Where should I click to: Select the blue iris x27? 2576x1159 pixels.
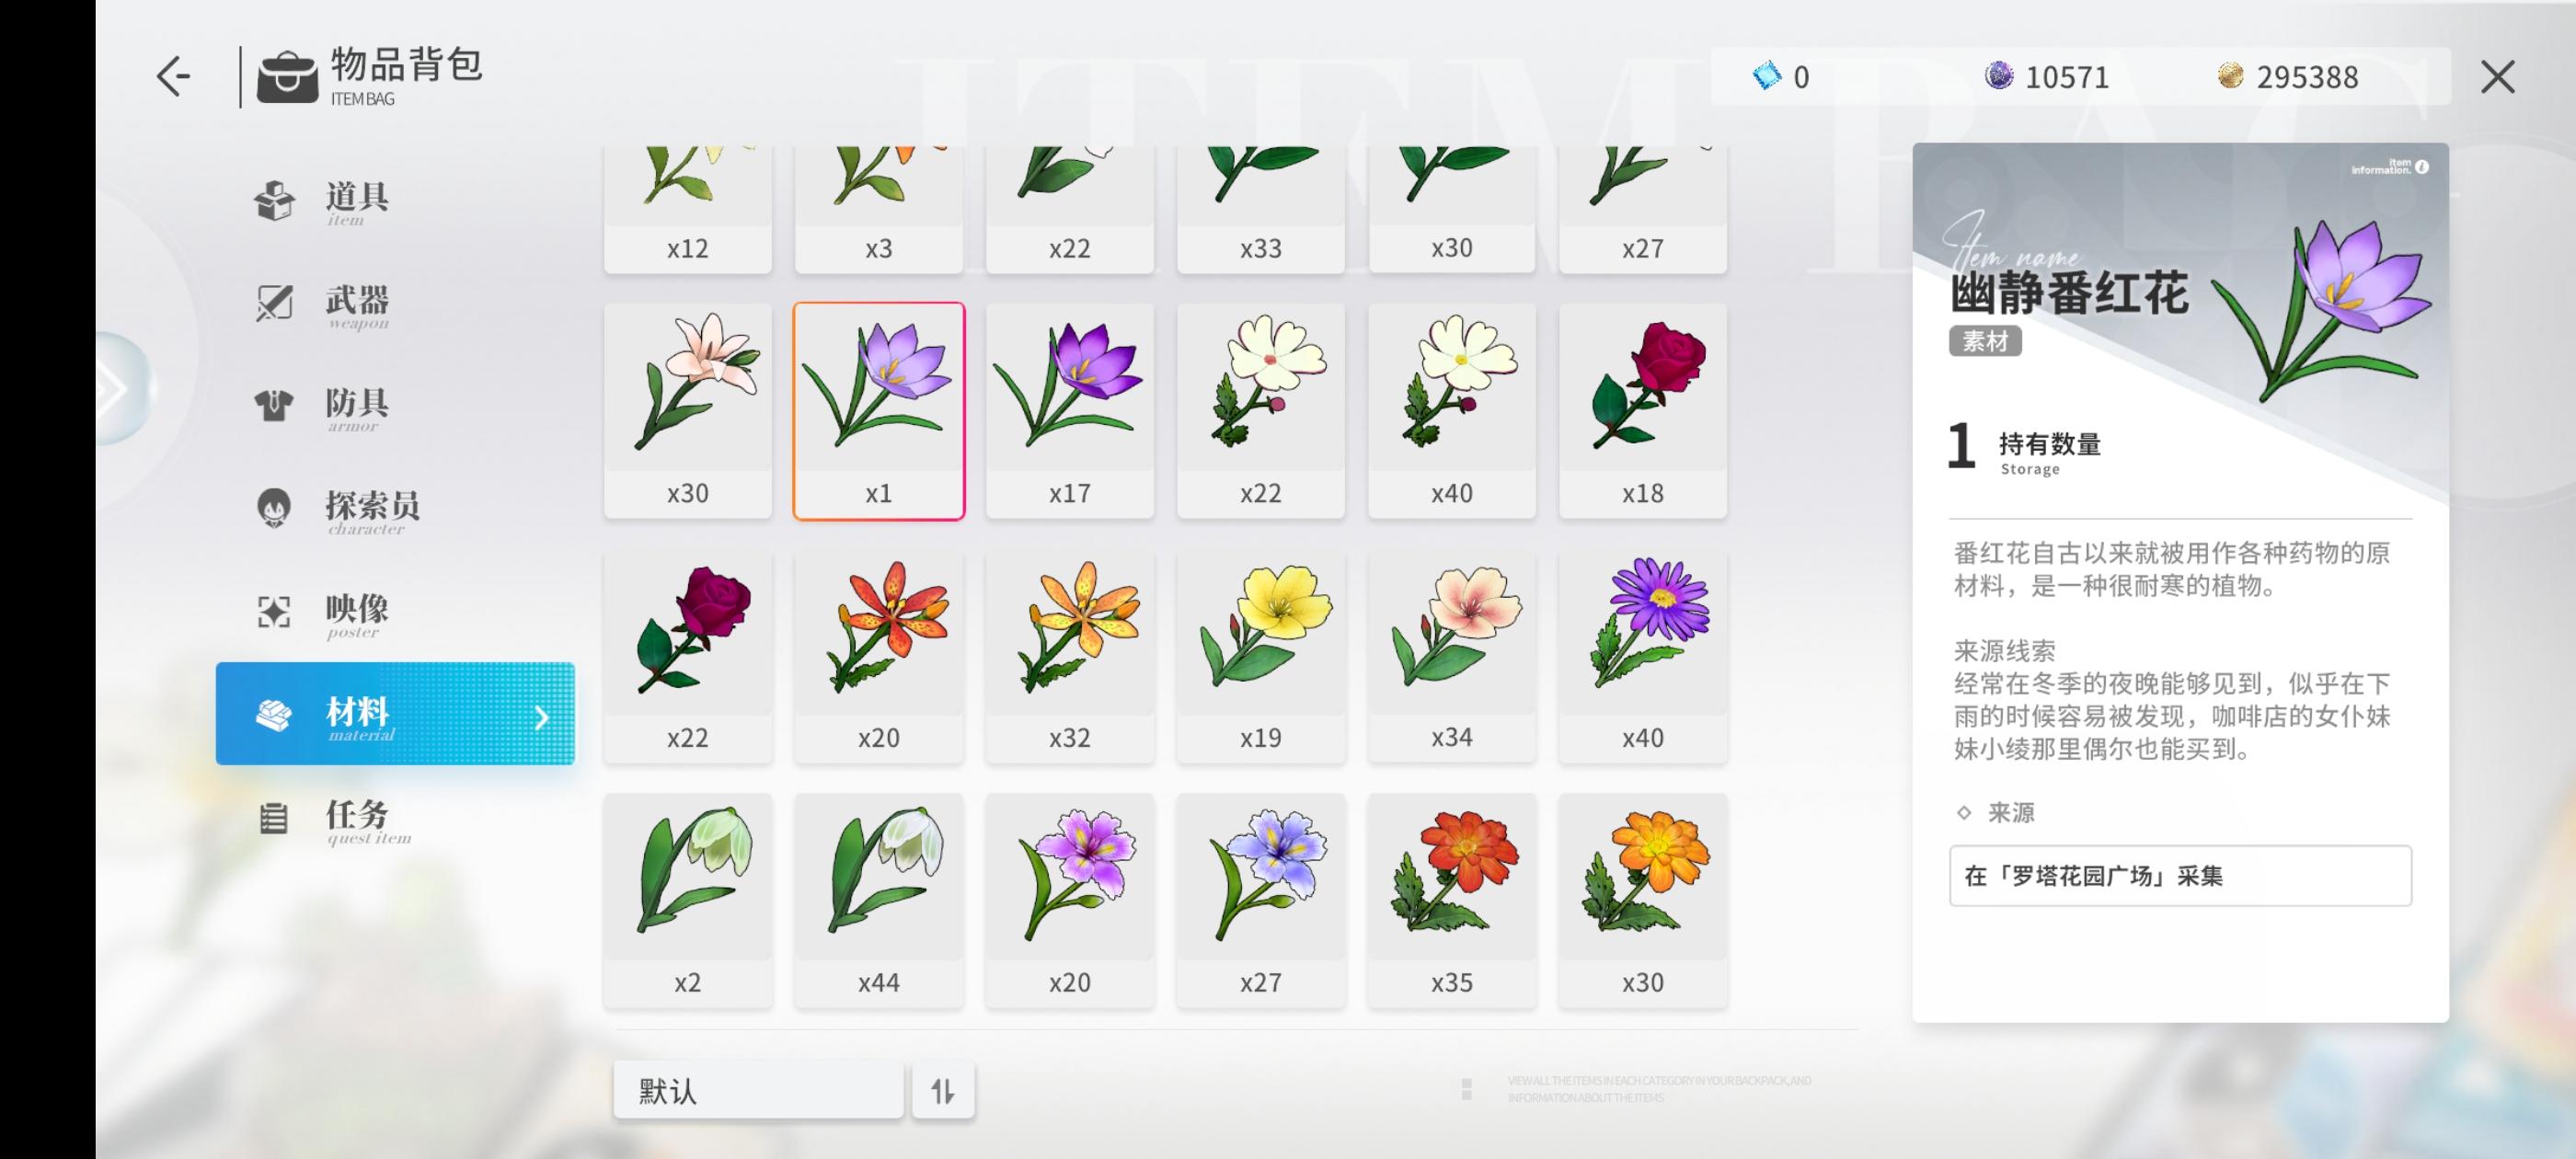[x=1261, y=900]
